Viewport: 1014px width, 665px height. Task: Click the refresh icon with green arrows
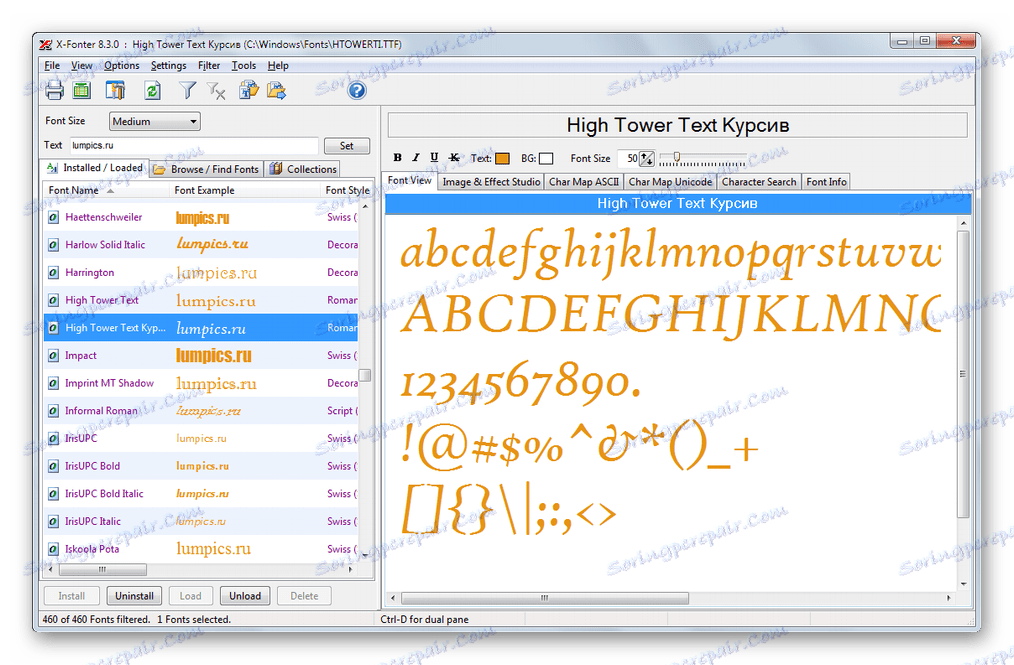pyautogui.click(x=153, y=91)
